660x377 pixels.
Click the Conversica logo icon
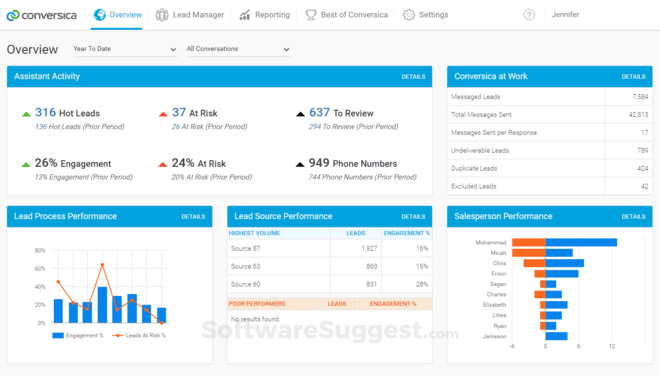pyautogui.click(x=13, y=15)
